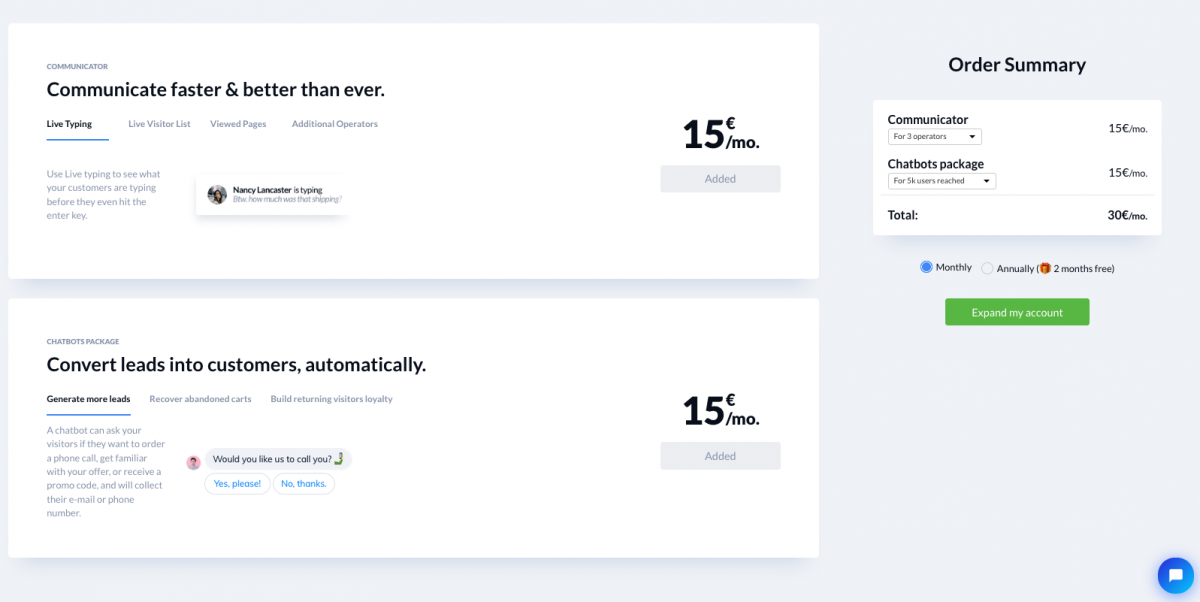Choose the Annually billing radio option

987,268
